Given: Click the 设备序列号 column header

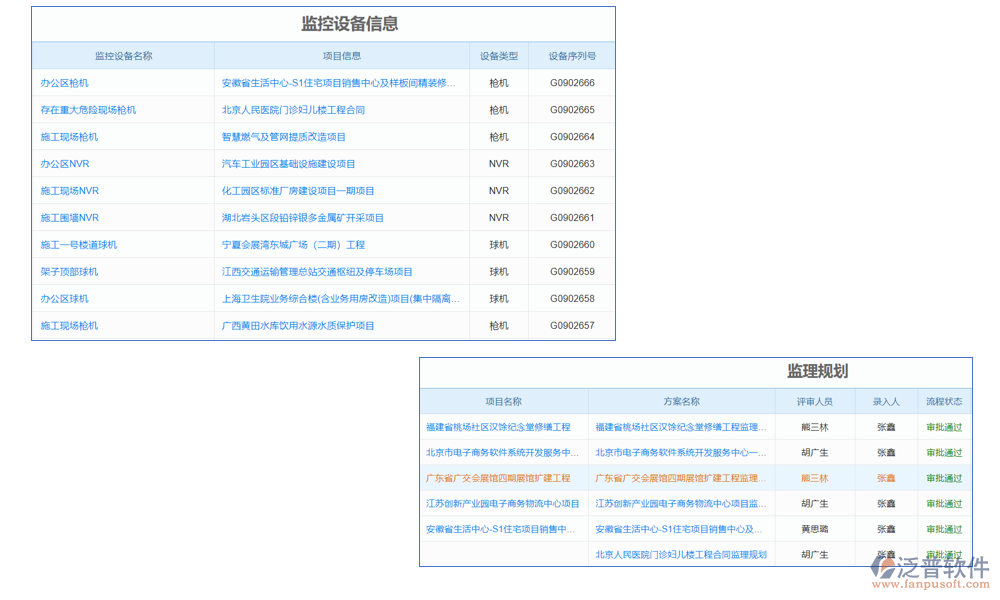Looking at the screenshot, I should click(x=571, y=56).
